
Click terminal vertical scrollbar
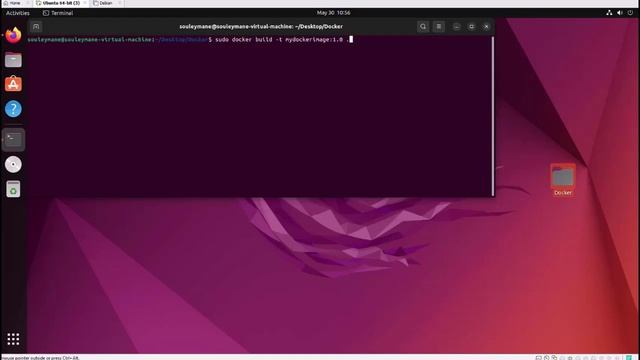tap(493, 116)
